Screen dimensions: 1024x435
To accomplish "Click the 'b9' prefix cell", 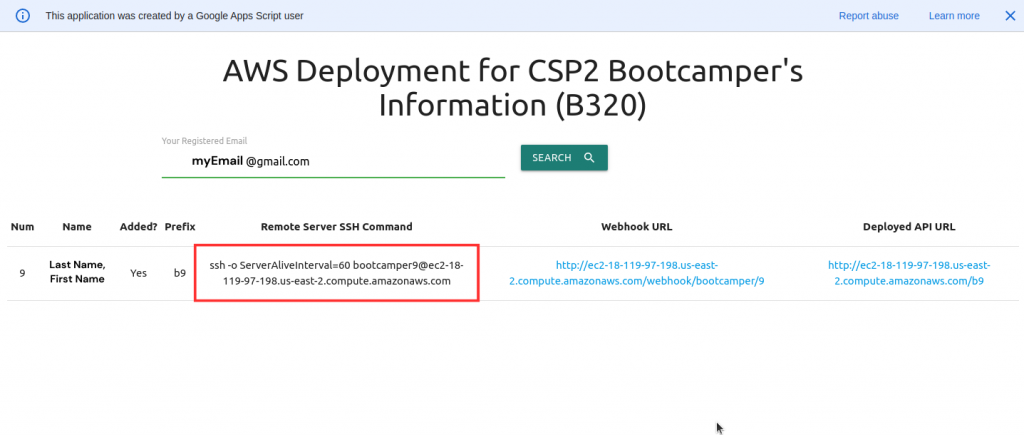I will coord(180,273).
